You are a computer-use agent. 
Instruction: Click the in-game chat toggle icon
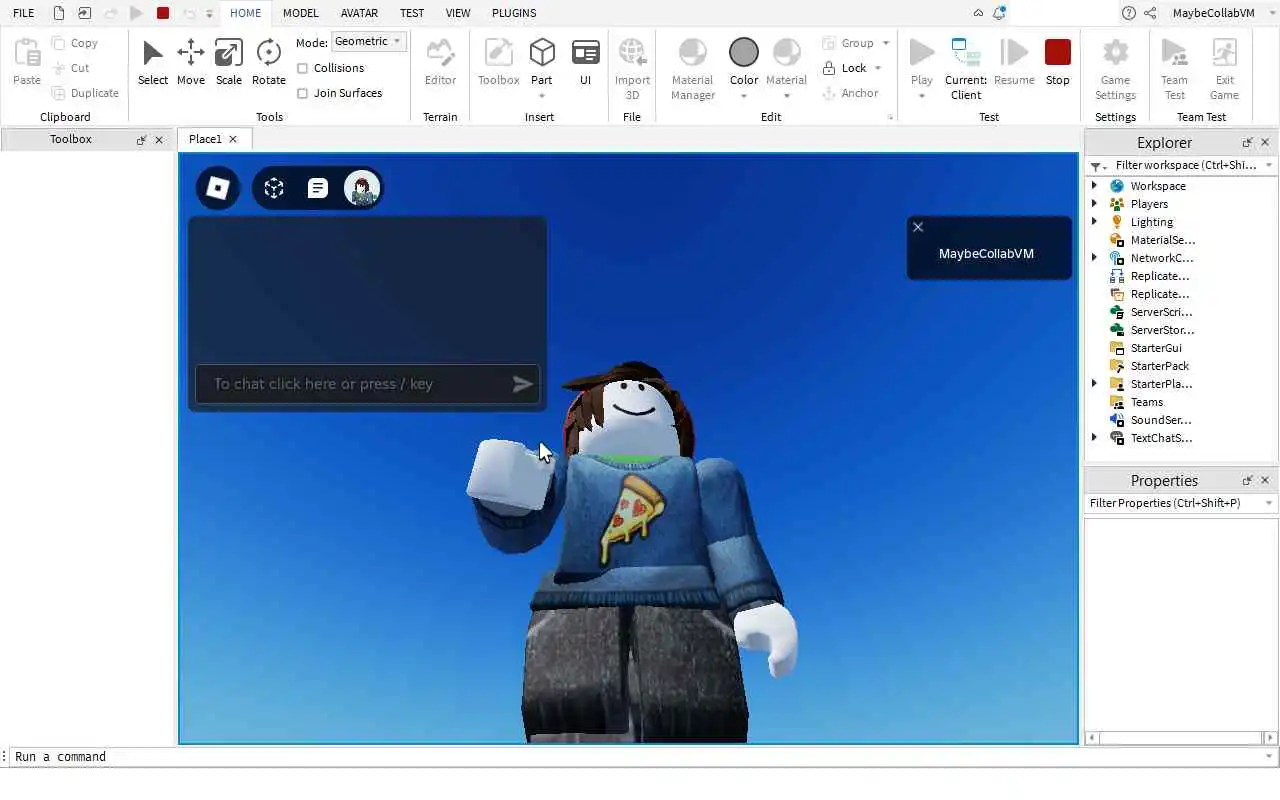pos(317,188)
